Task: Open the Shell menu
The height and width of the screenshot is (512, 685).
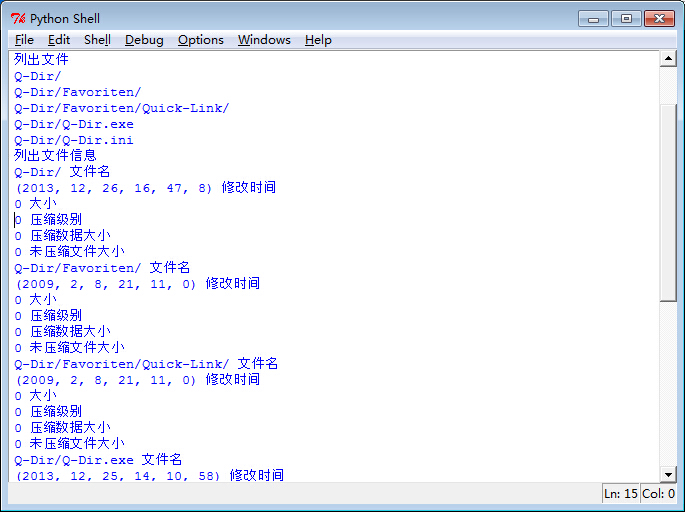Action: 97,40
